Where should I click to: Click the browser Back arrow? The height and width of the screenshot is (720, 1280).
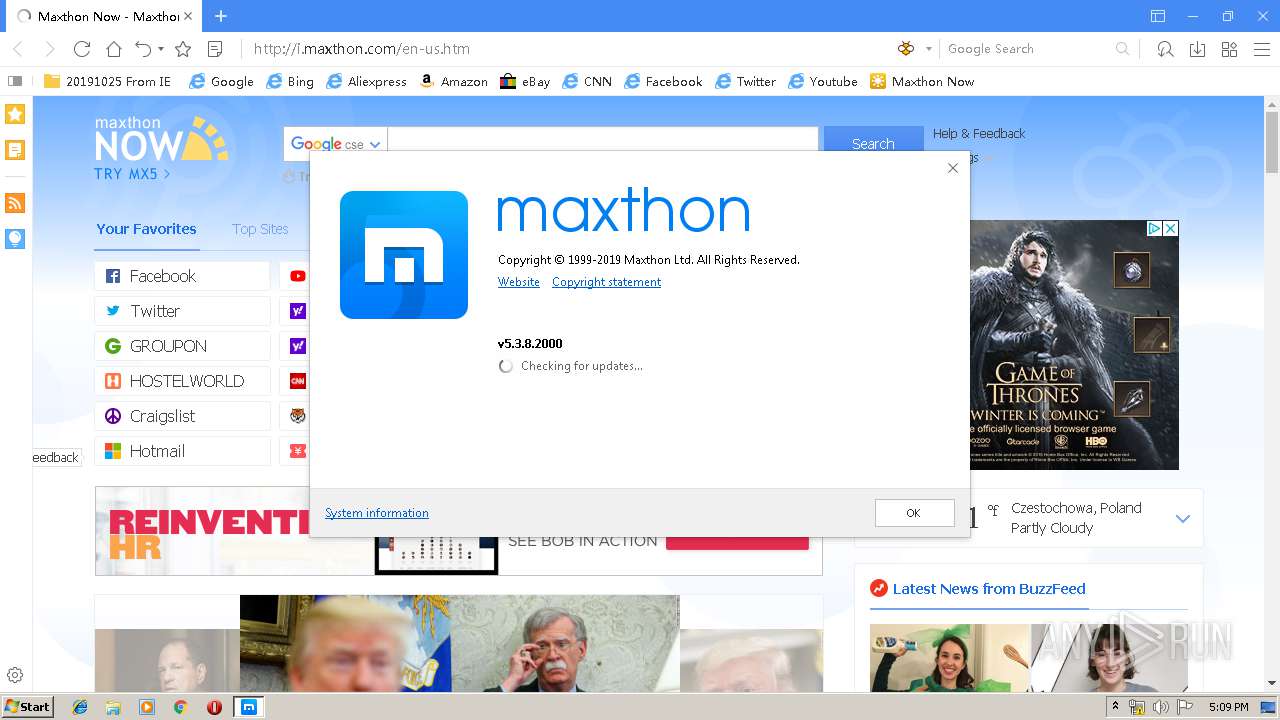(17, 49)
